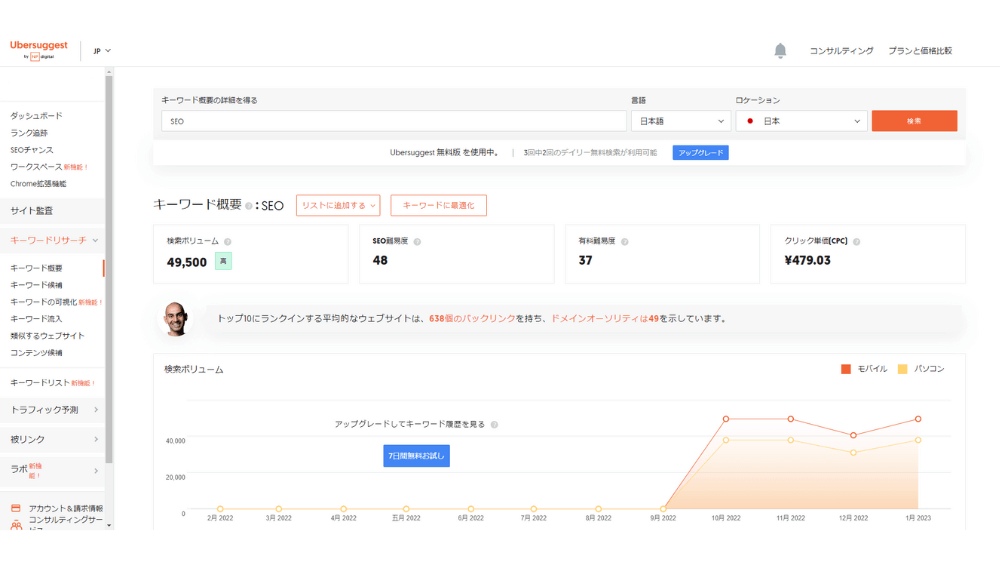This screenshot has width=1000, height=563.
Task: Click the help icon next to 検索ボリューム card
Action: [228, 242]
